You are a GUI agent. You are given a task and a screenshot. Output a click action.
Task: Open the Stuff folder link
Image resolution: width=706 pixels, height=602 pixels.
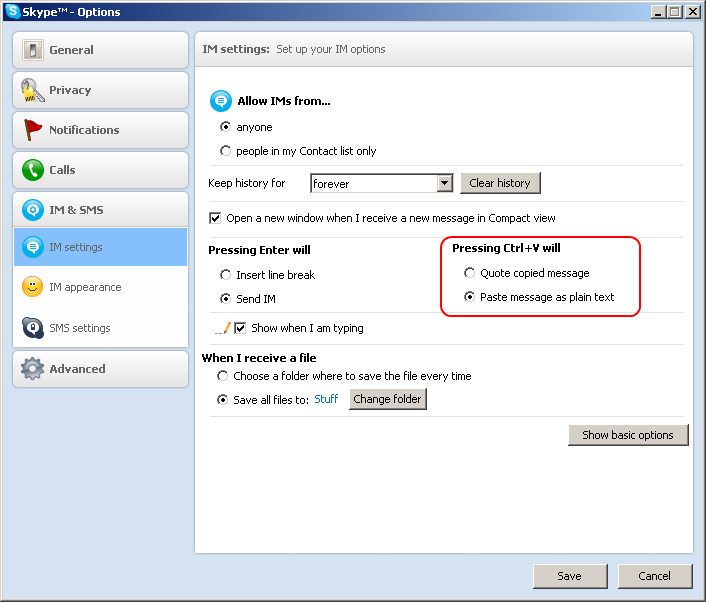(326, 399)
